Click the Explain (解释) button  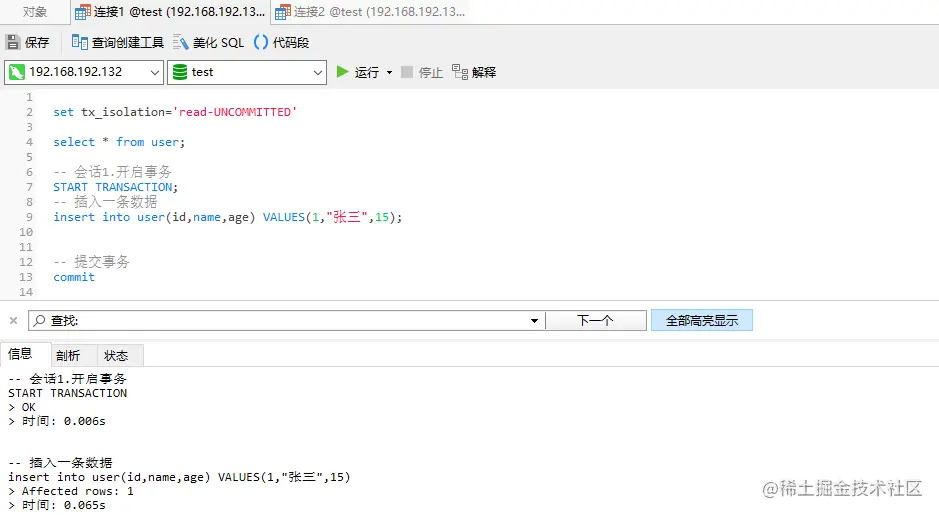coord(474,72)
